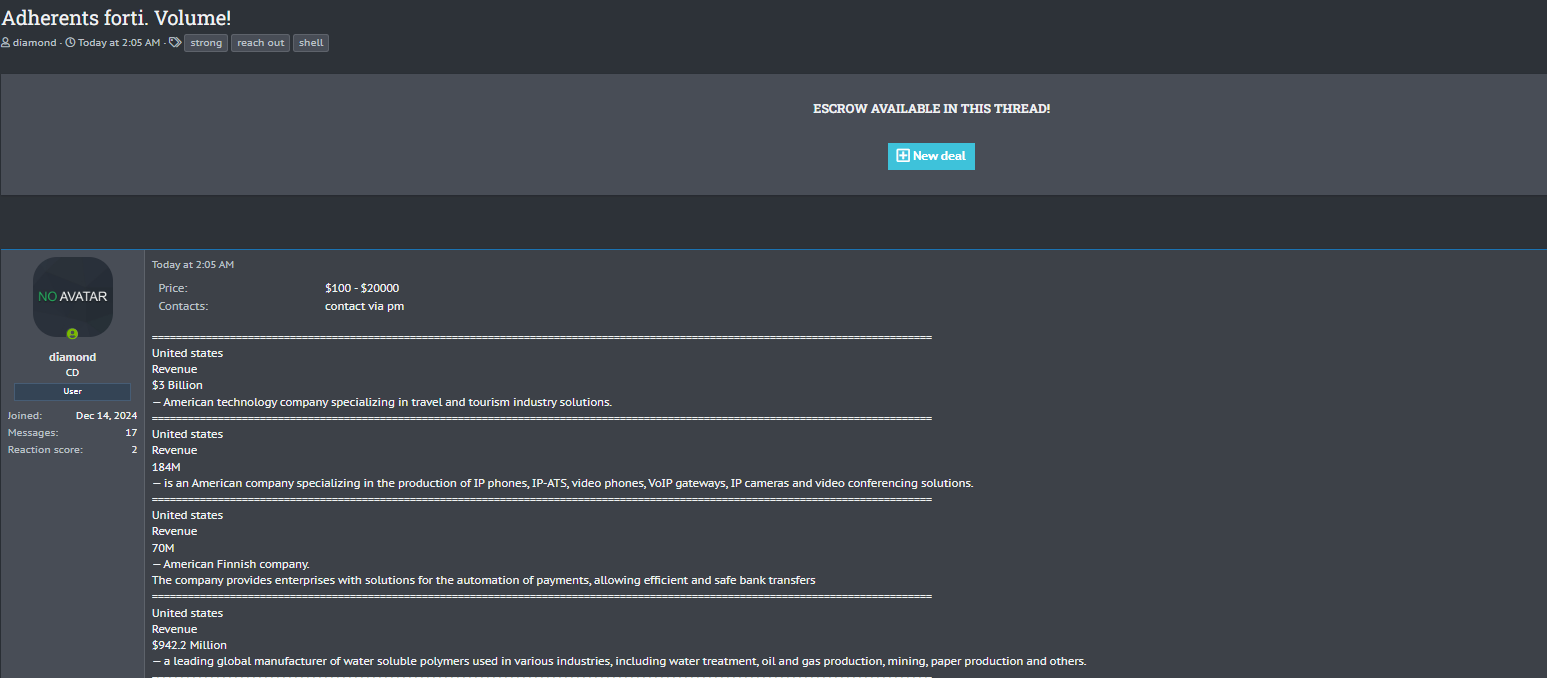This screenshot has height=678, width=1547.
Task: Click the 'Dec 14, 2024' joined date
Action: [x=107, y=416]
